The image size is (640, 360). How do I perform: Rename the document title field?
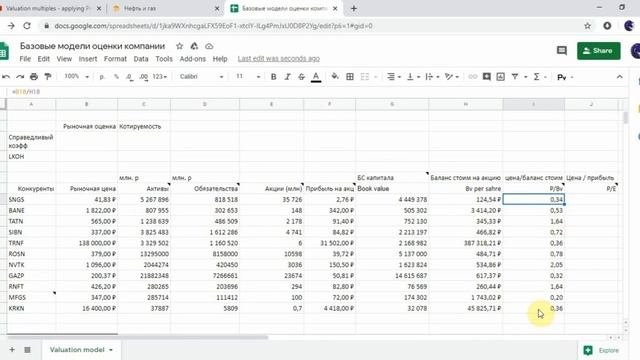pyautogui.click(x=93, y=46)
